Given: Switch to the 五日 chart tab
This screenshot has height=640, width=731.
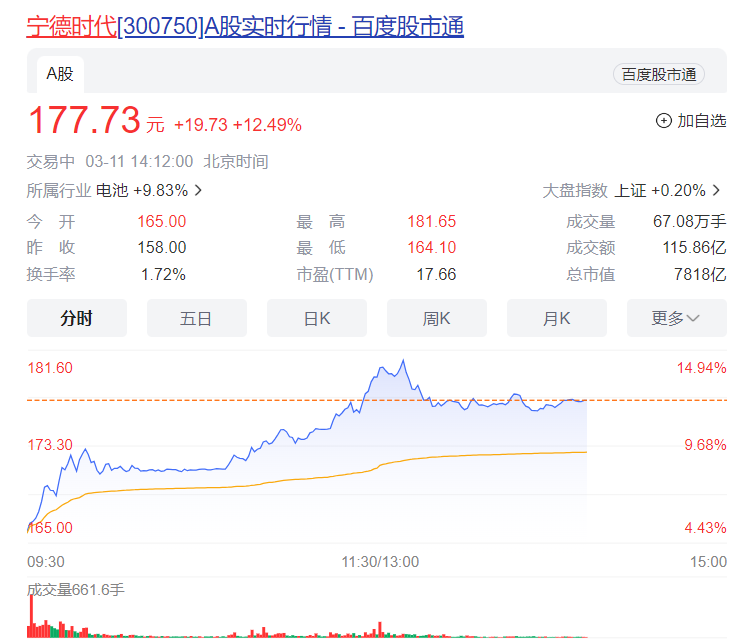Looking at the screenshot, I should (x=196, y=318).
